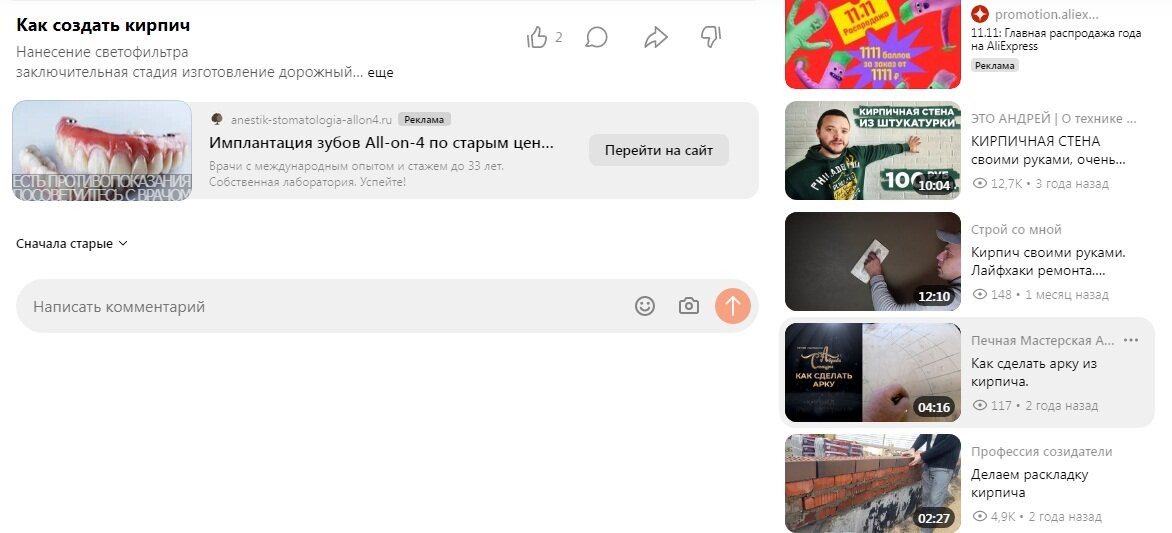Play 'Как сделать арку' video thumbnail
The width and height of the screenshot is (1172, 533).
[x=872, y=372]
